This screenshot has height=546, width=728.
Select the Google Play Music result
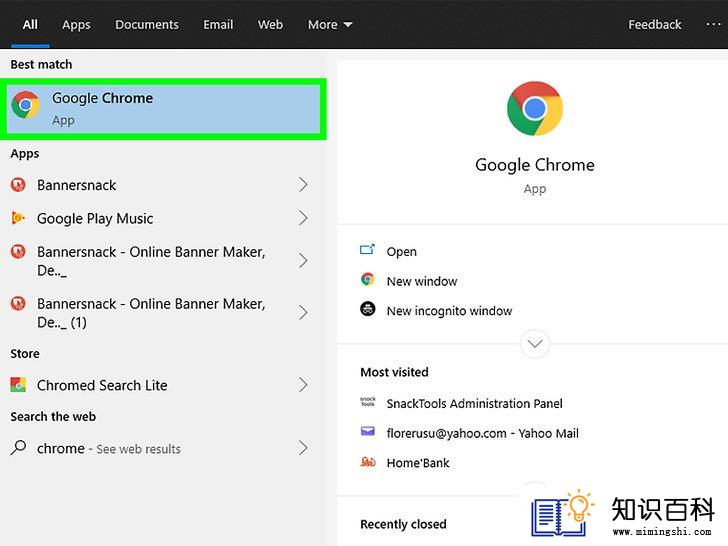pos(160,218)
